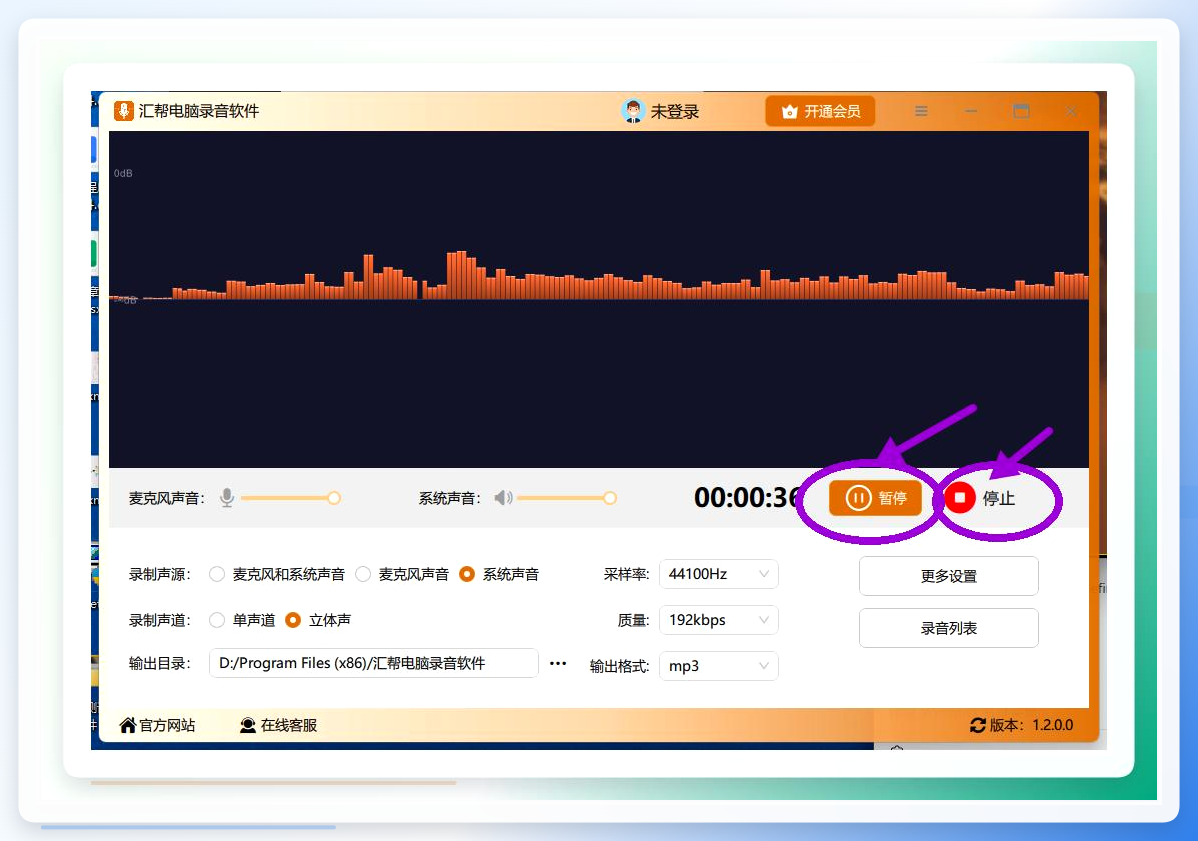
Task: Click the speaker icon beside 系统声音
Action: coord(503,498)
